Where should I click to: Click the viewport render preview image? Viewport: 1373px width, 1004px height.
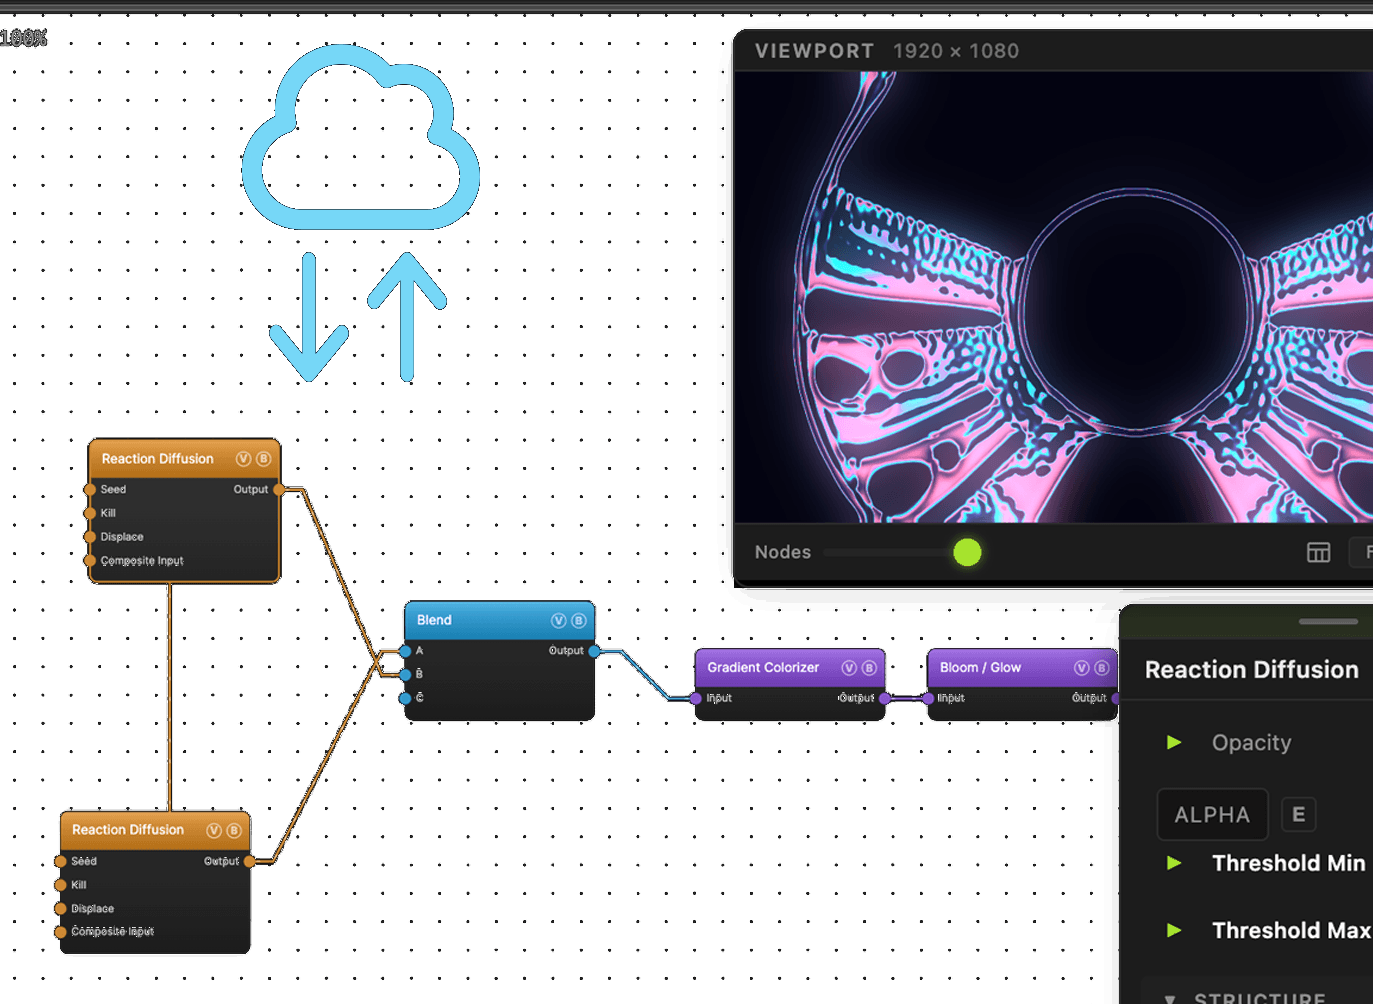click(1054, 297)
